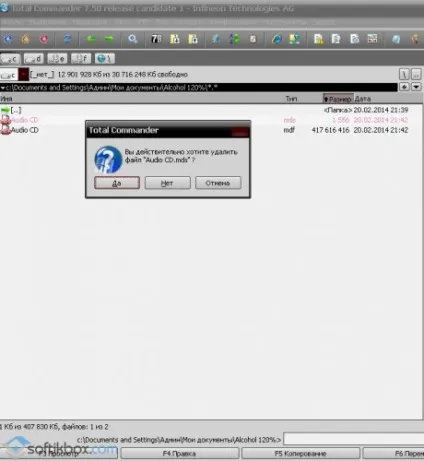This screenshot has width=424, height=461.
Task: Switch to drive d in drive bar
Action: (34, 59)
